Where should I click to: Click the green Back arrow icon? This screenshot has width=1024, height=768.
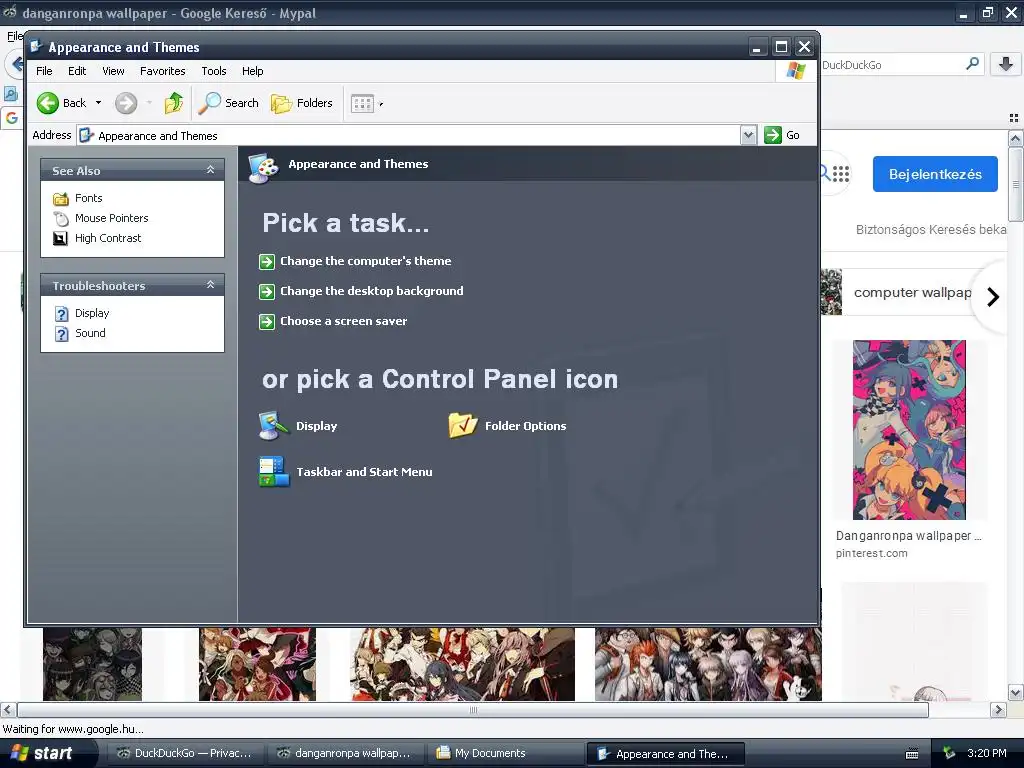(48, 103)
